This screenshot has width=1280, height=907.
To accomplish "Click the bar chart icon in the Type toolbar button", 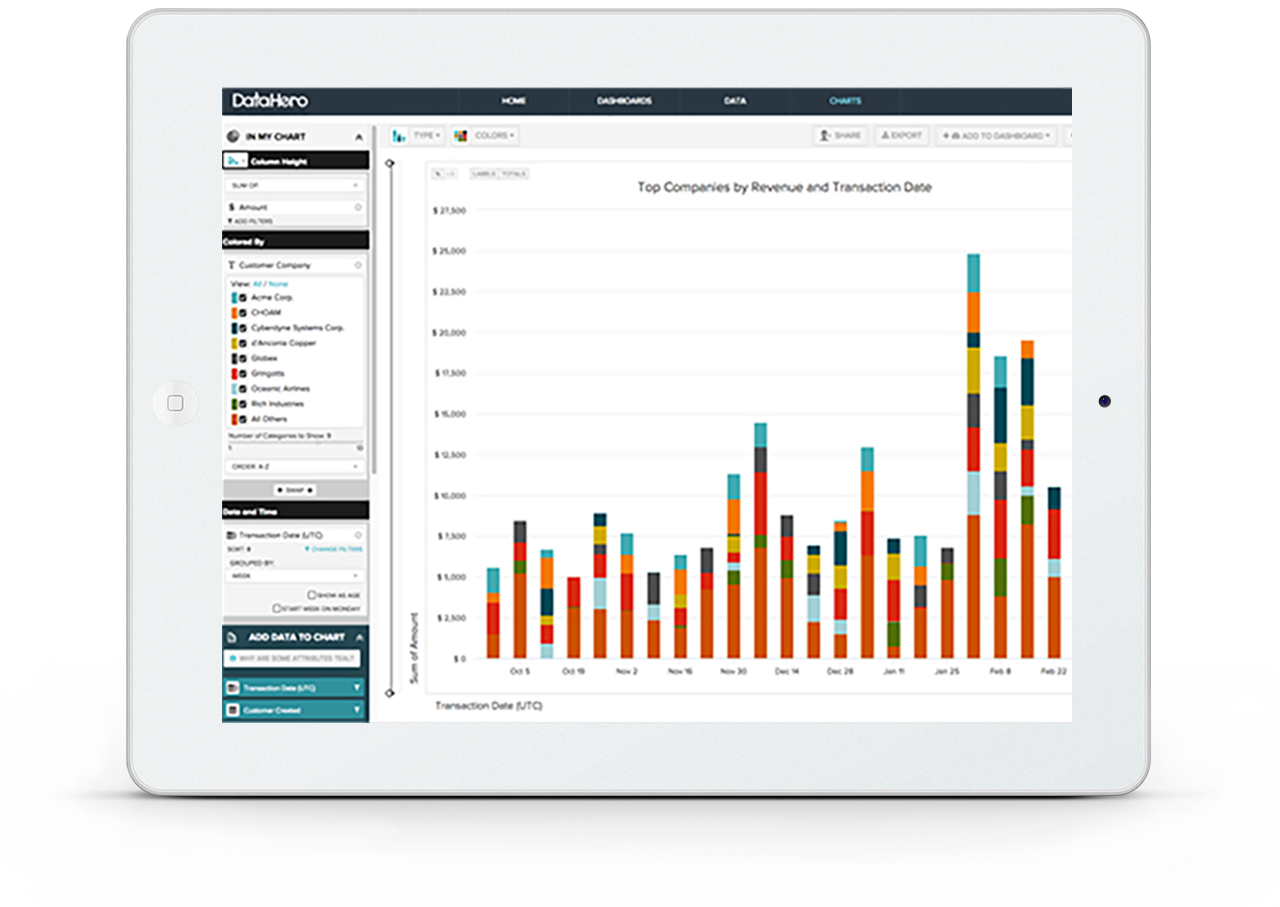I will coord(400,135).
